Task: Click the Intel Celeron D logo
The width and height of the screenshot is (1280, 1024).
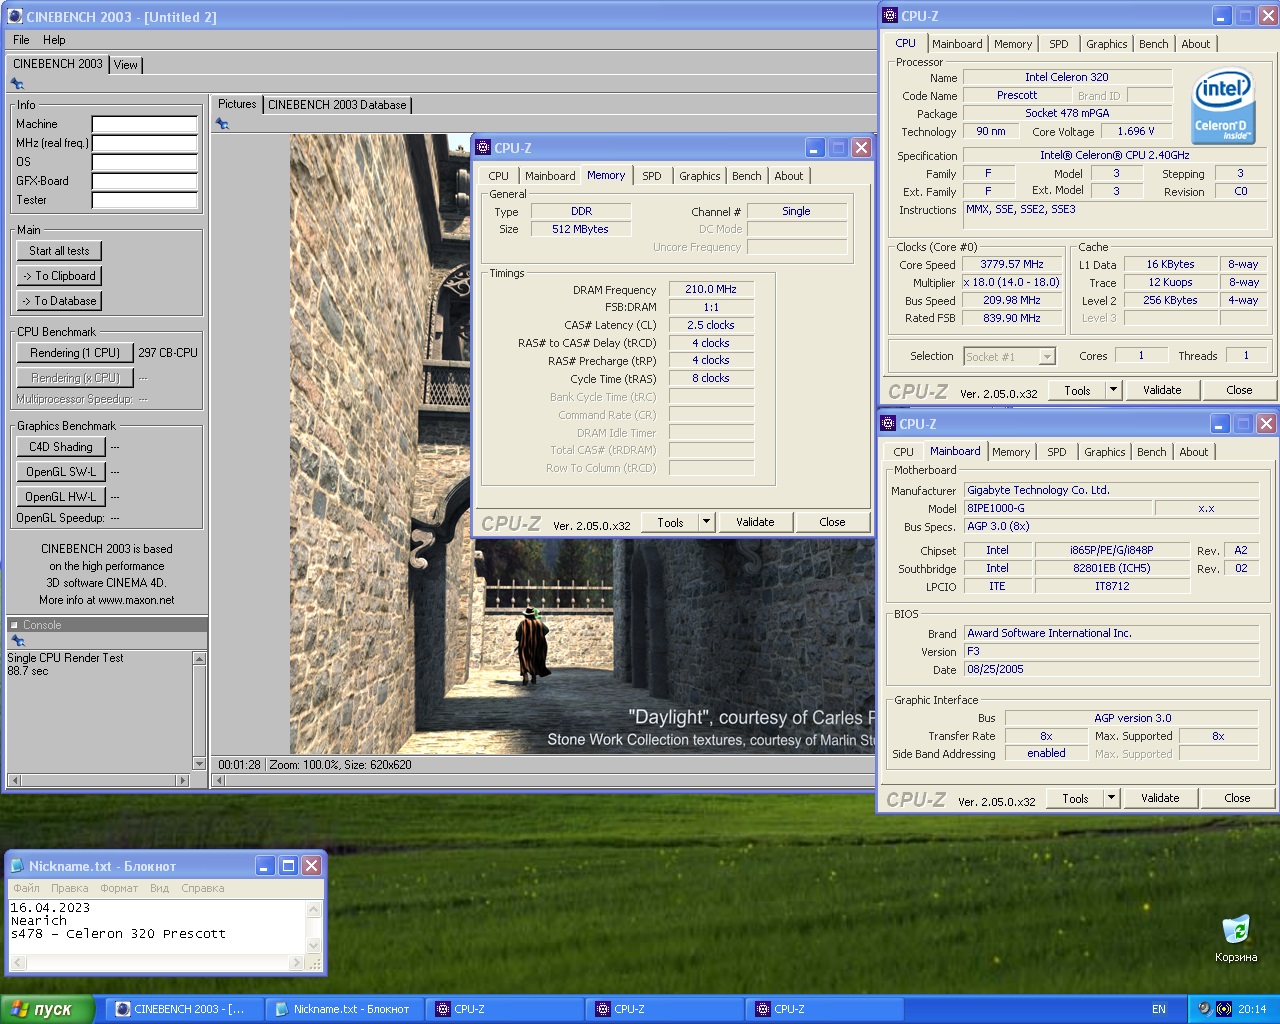Action: pos(1222,106)
